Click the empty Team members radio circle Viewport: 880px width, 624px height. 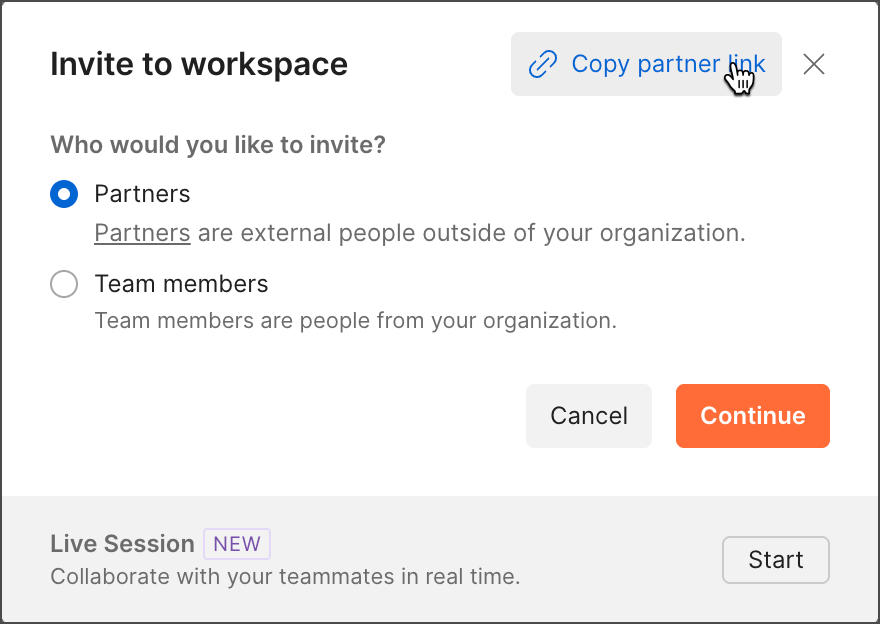64,284
